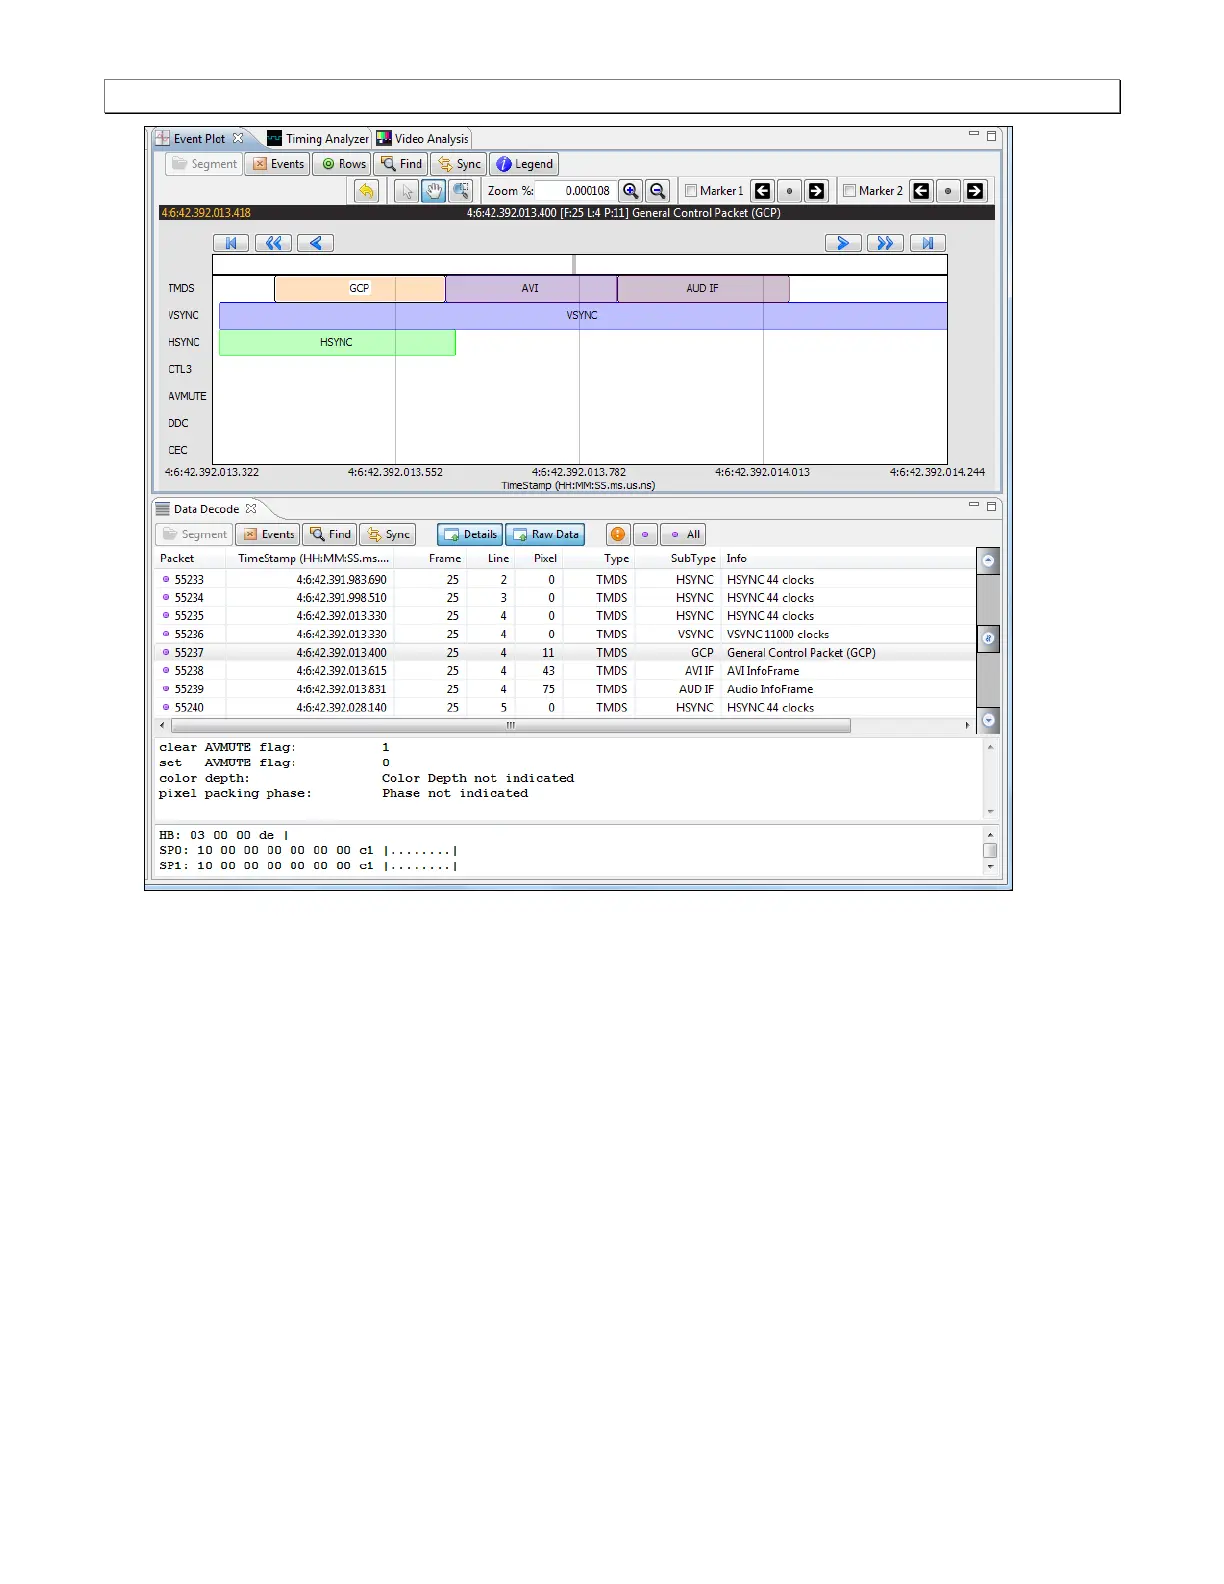Close the Data Decode tab via its X
Viewport: 1224px width, 1584px height.
click(251, 509)
